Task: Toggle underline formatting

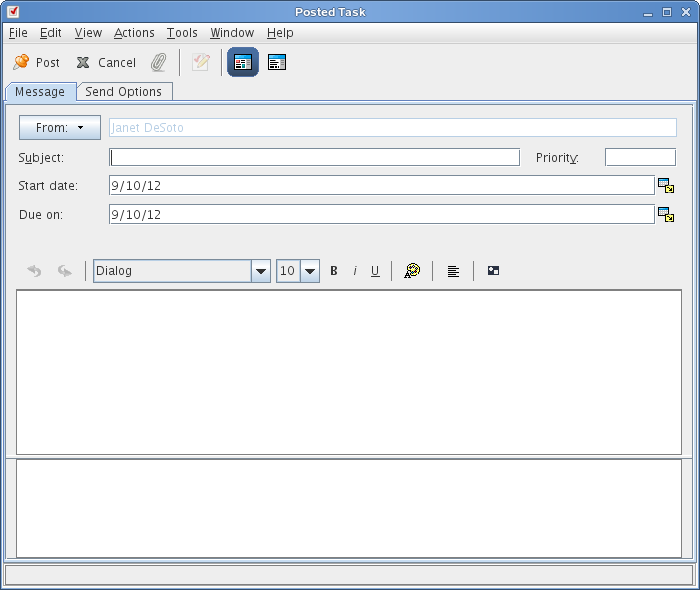Action: point(375,271)
